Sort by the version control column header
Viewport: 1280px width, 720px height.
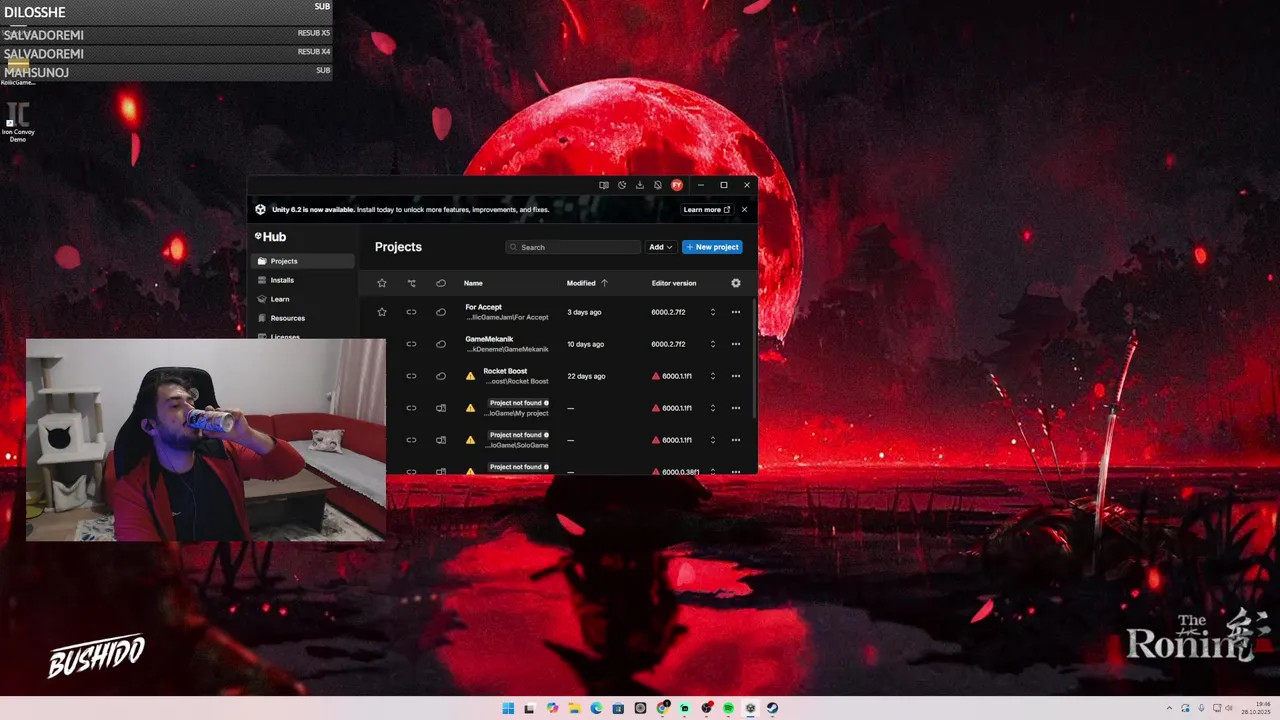coord(411,283)
